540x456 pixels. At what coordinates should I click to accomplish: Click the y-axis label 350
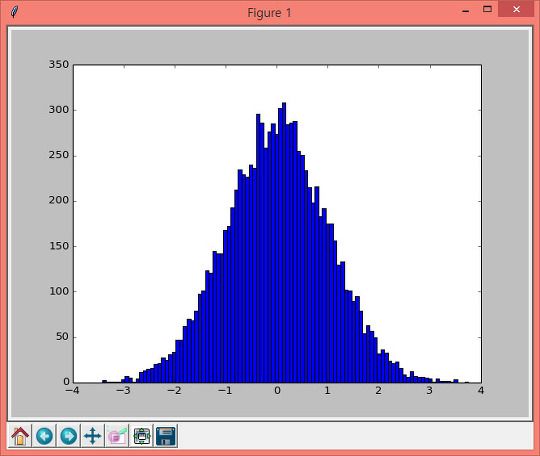click(x=59, y=64)
